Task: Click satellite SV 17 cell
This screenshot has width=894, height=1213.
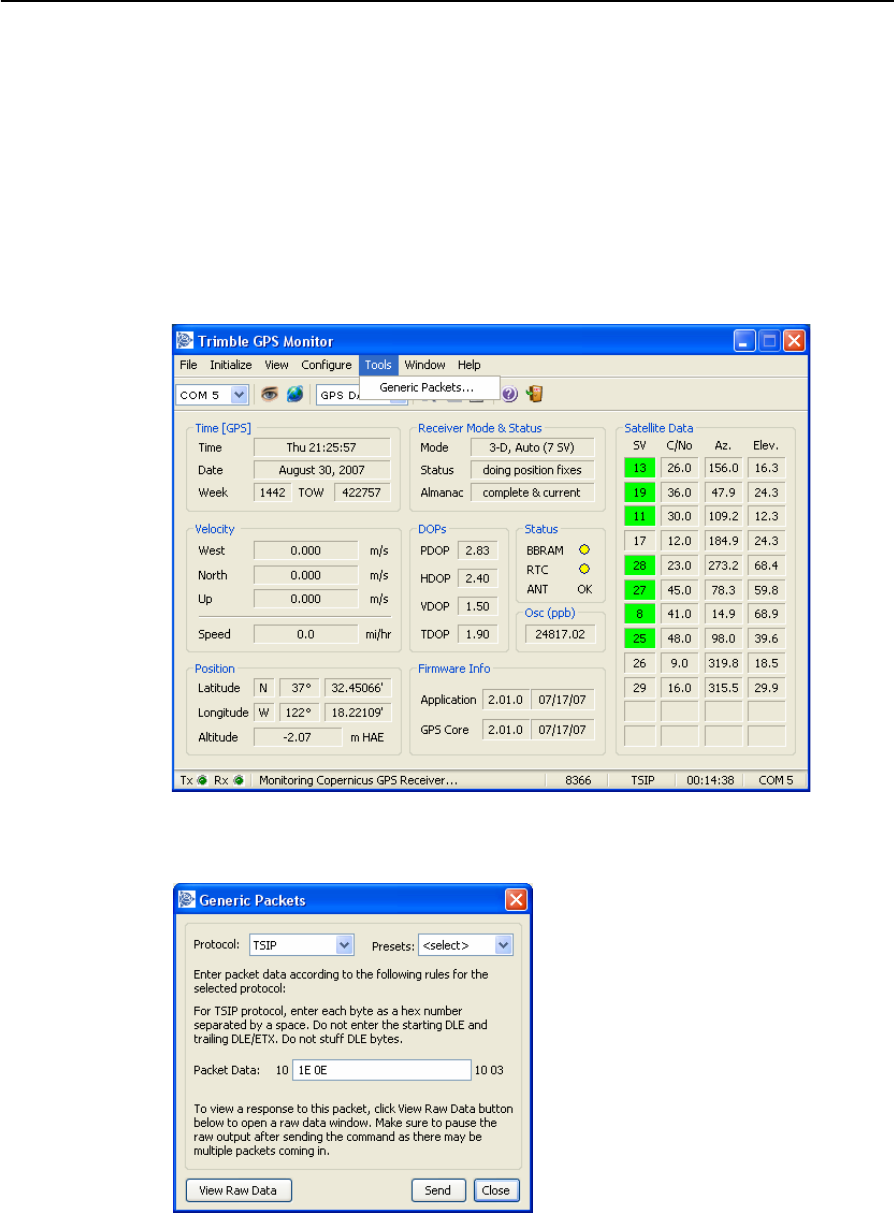Action: (x=639, y=541)
